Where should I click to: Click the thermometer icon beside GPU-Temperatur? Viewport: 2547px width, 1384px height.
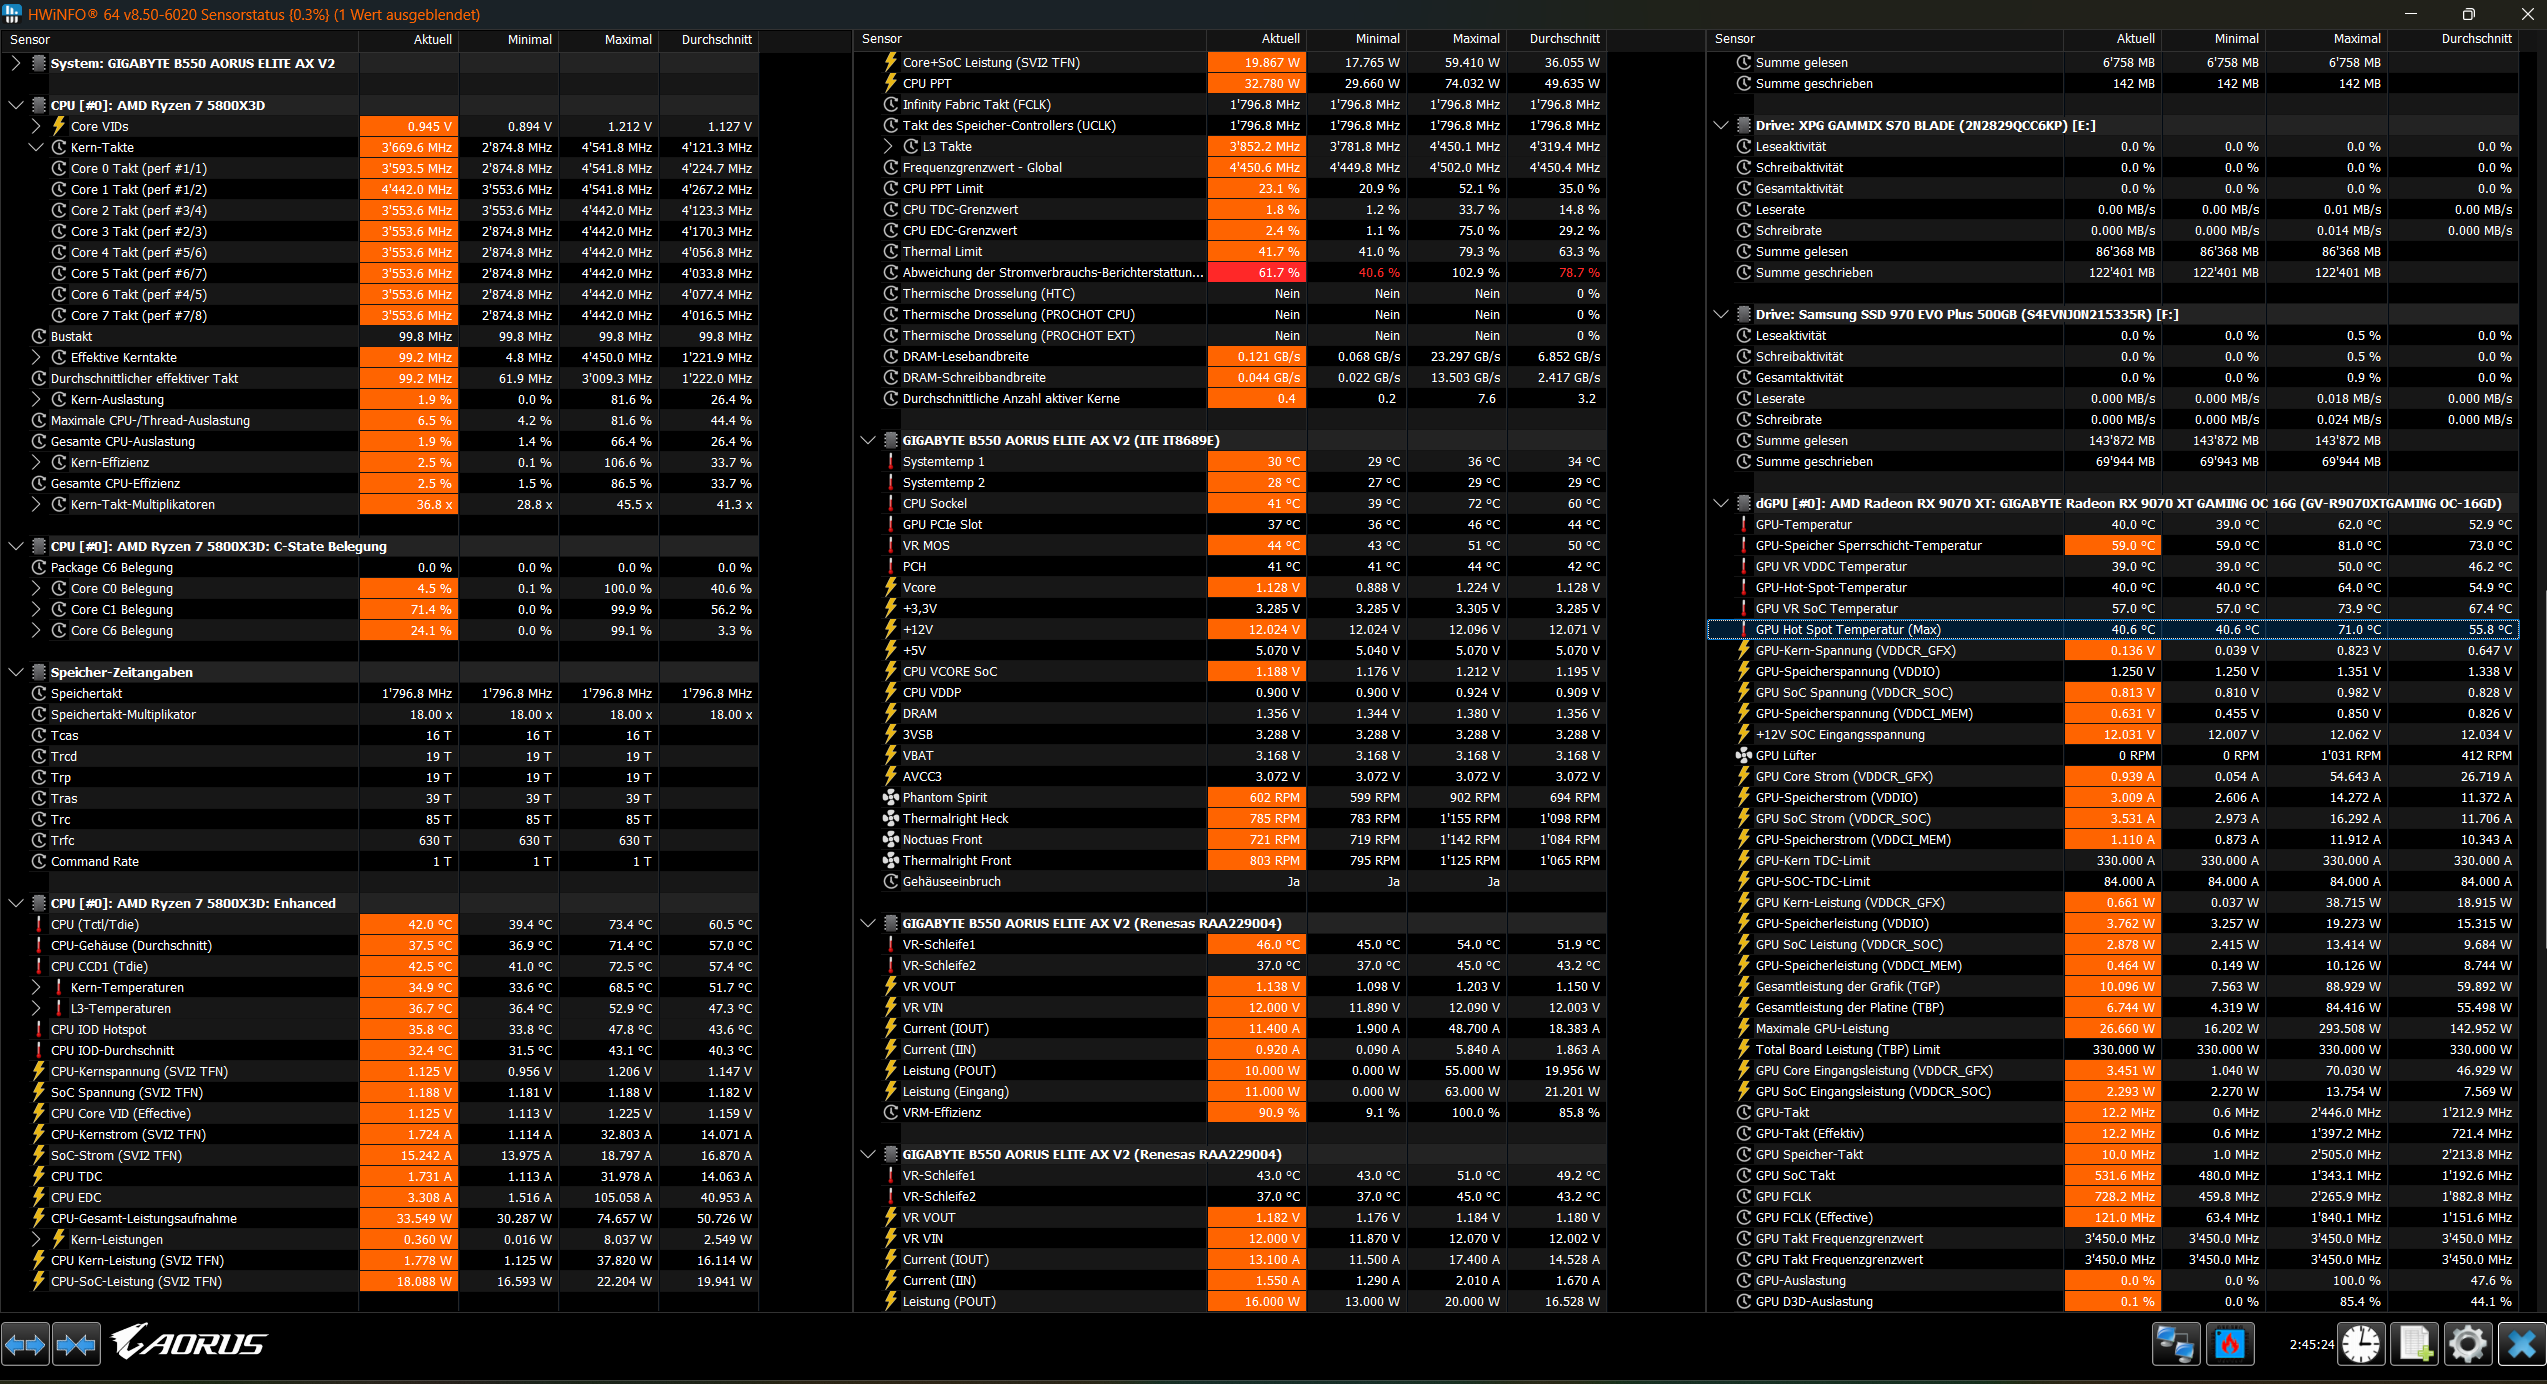point(1744,524)
